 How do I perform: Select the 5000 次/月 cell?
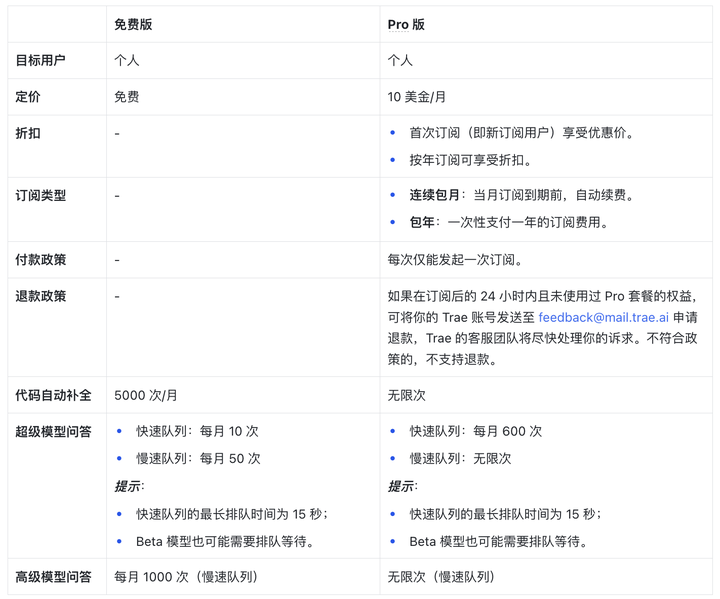[146, 395]
